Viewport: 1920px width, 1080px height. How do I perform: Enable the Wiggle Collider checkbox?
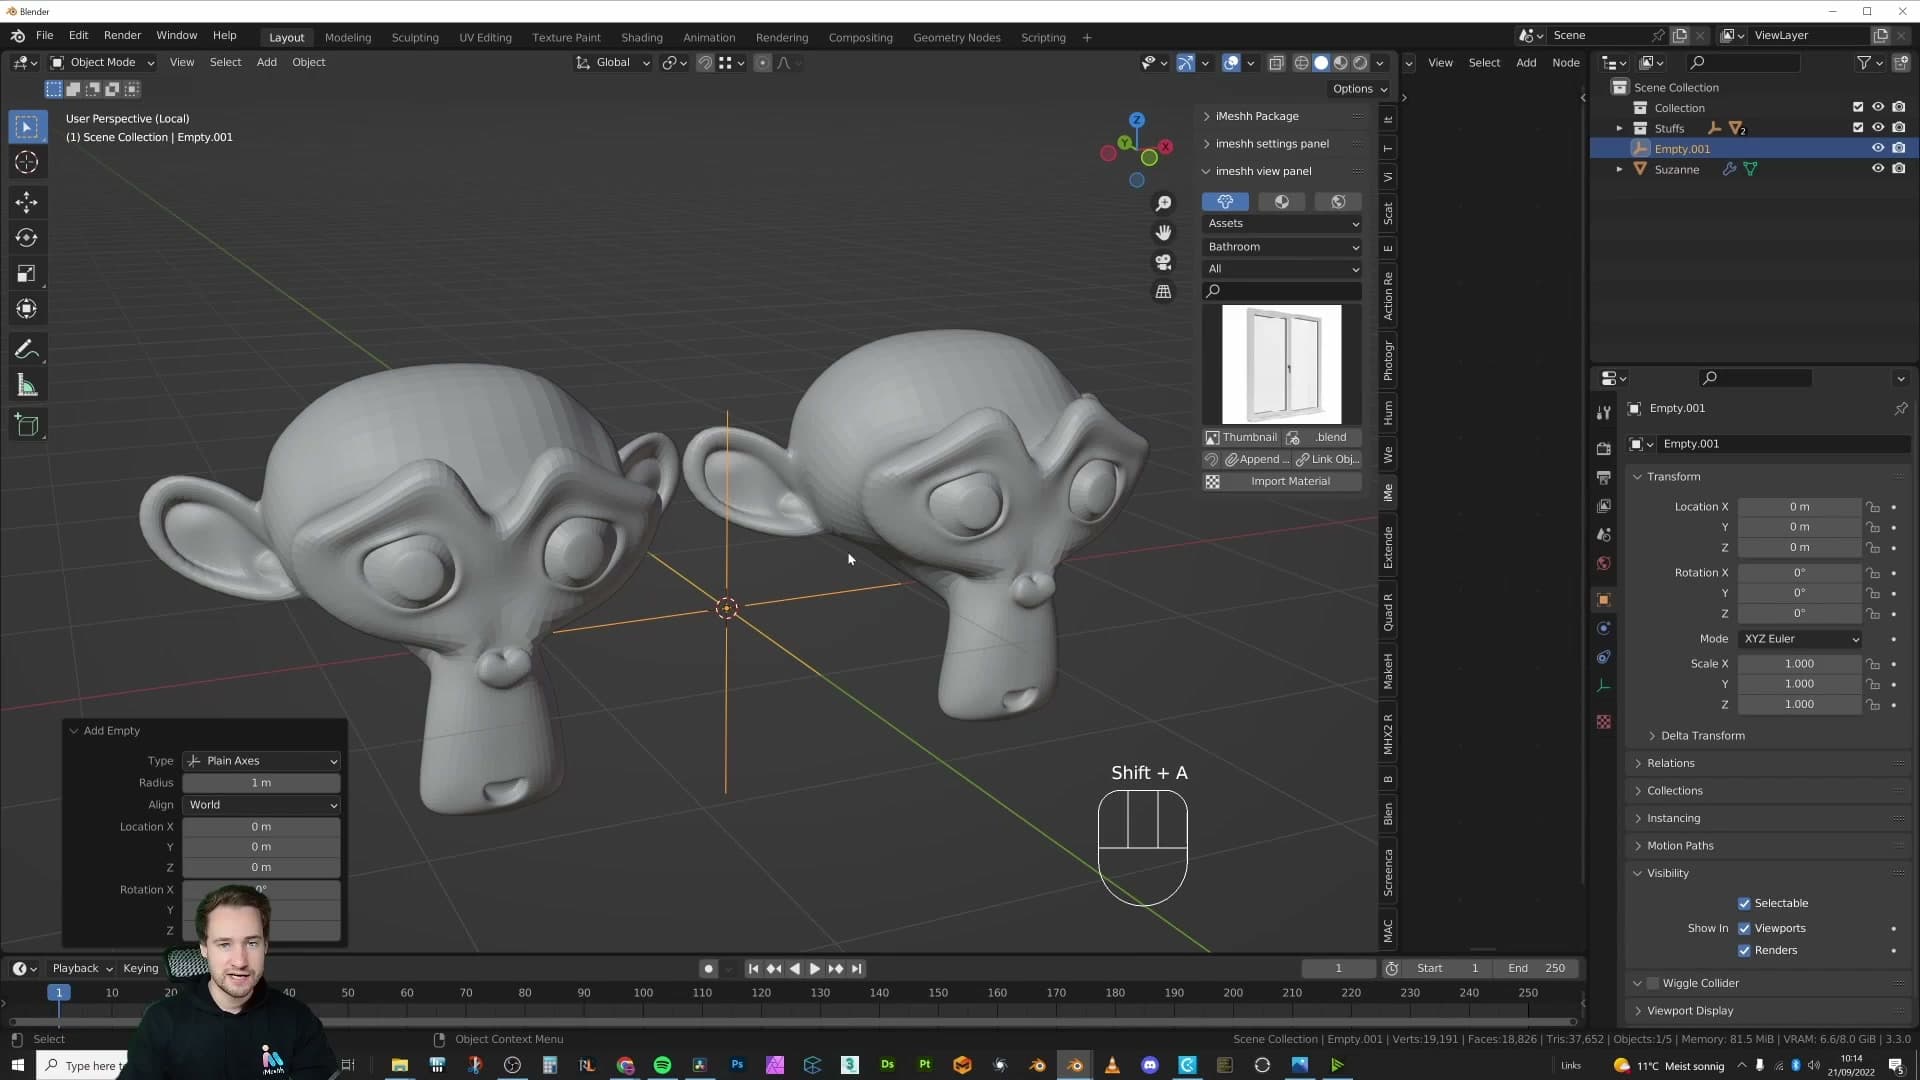pyautogui.click(x=1653, y=984)
